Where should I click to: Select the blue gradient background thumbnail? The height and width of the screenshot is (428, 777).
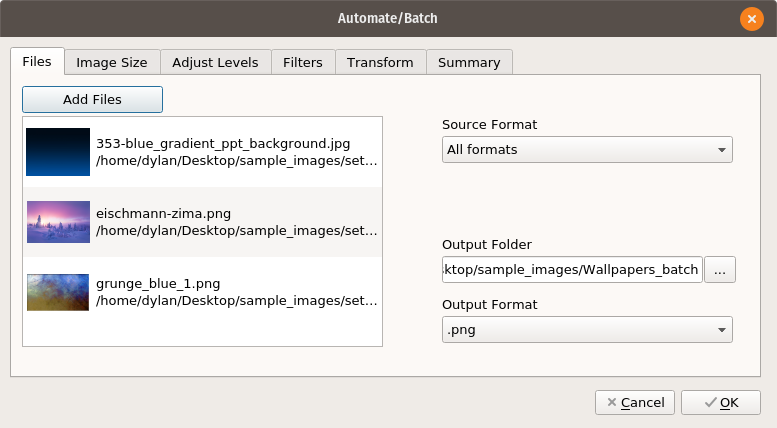click(x=58, y=152)
